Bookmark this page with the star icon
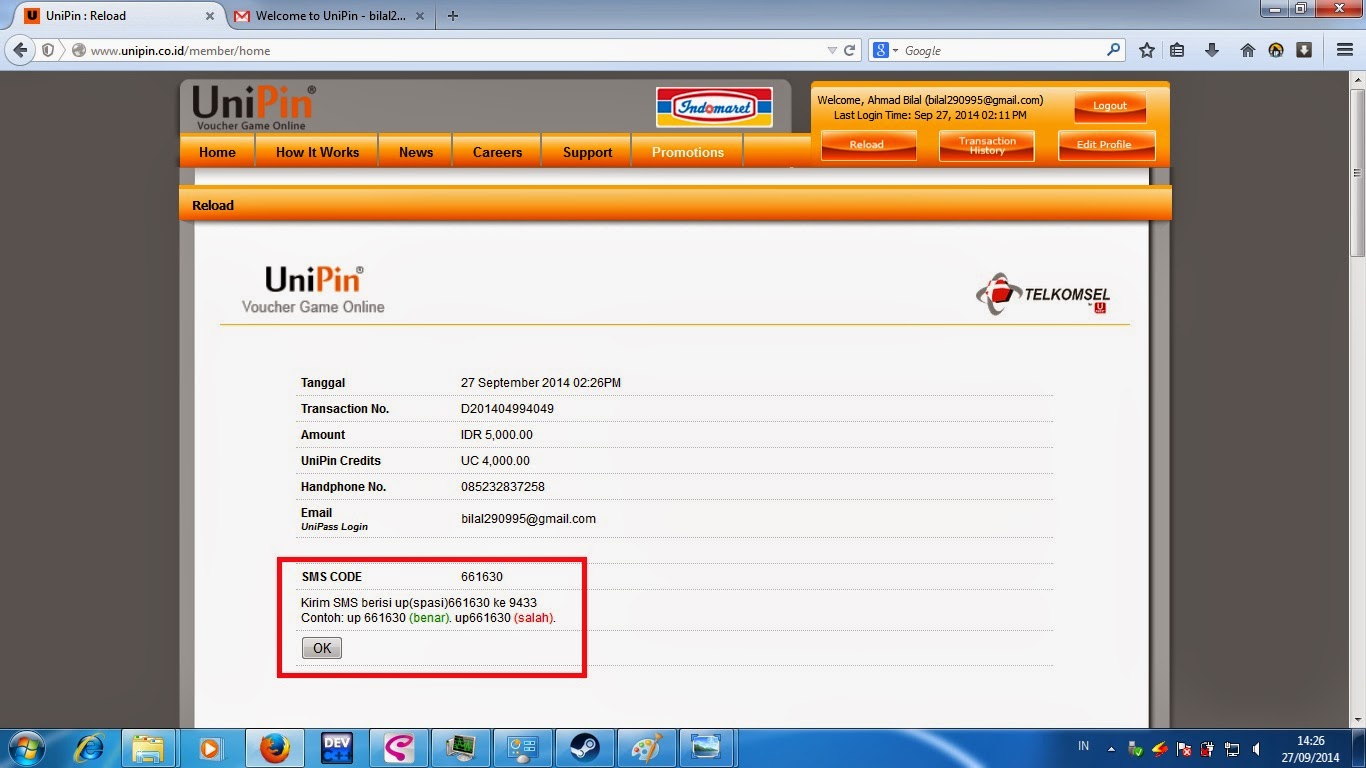The height and width of the screenshot is (768, 1366). [x=1147, y=50]
